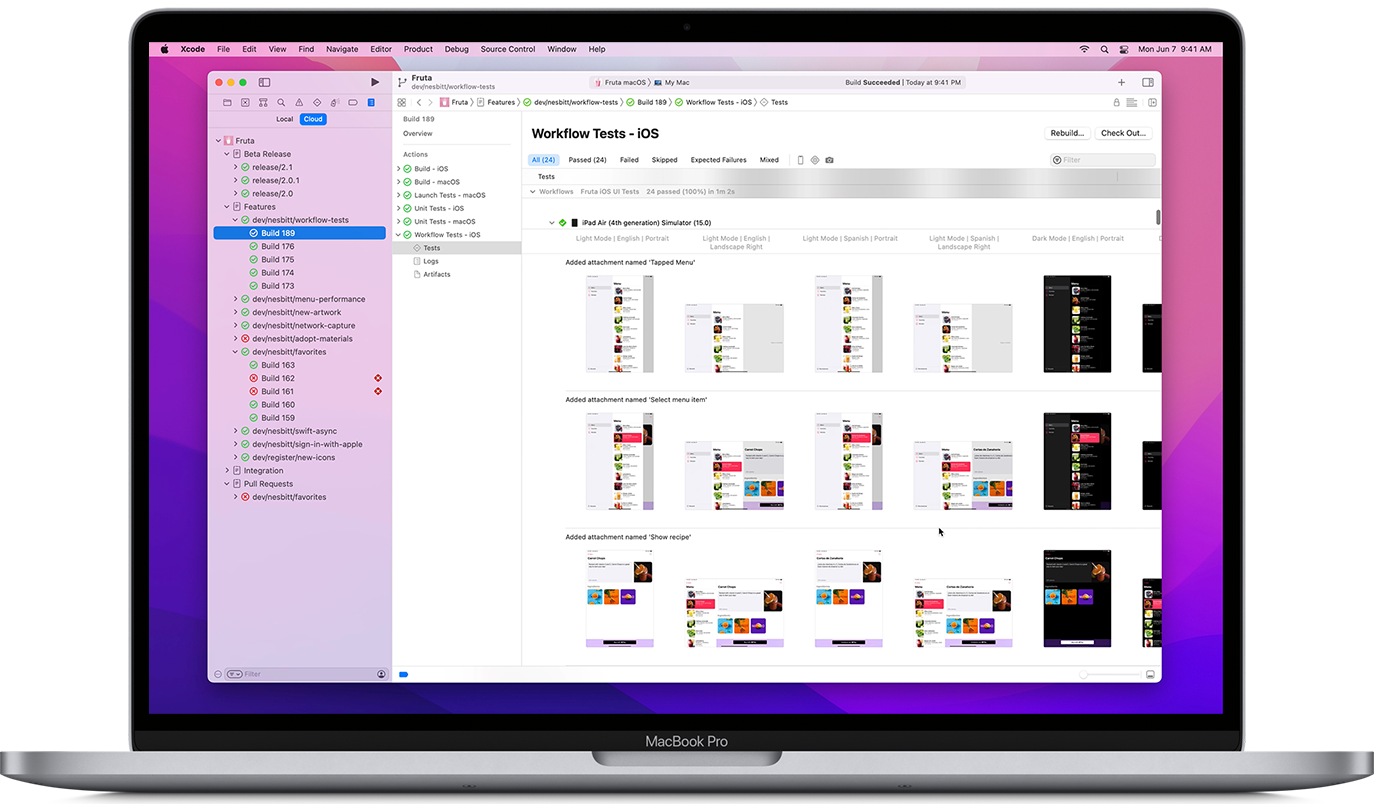Open Wi-Fi status in menu bar
The width and height of the screenshot is (1374, 804).
coord(1084,49)
